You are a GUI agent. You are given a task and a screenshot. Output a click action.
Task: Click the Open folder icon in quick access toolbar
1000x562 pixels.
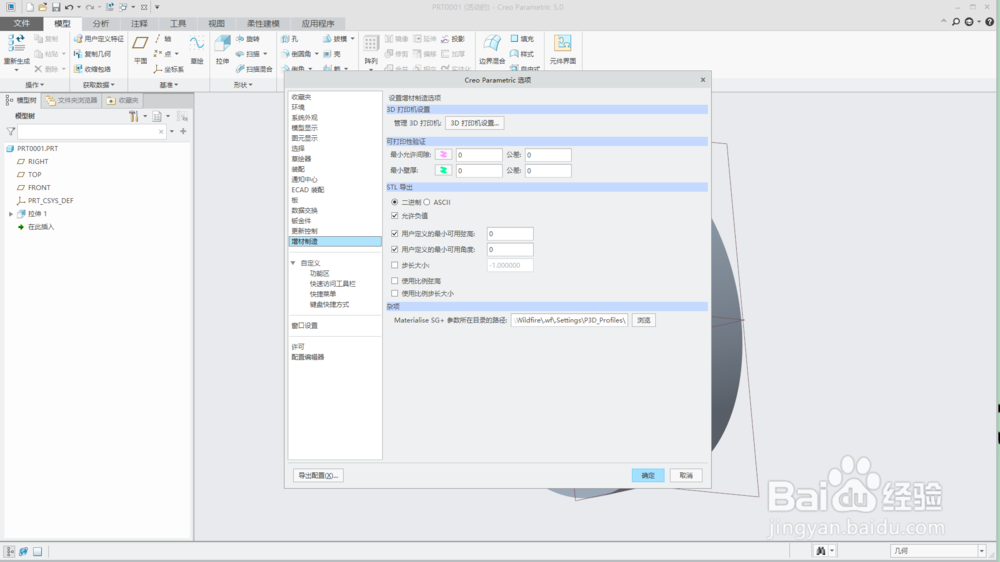coord(43,7)
